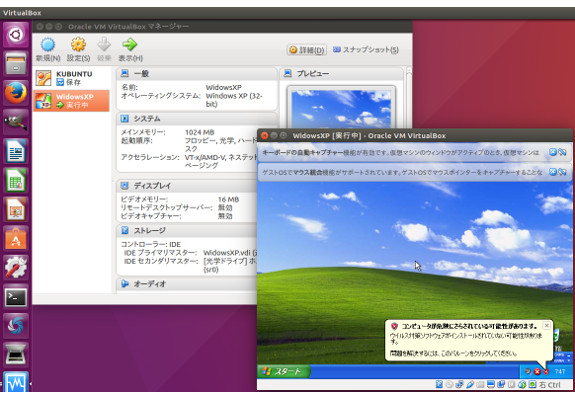Image resolution: width=575 pixels, height=400 pixels.
Task: Click the display monitor status bar icon
Action: tap(491, 384)
